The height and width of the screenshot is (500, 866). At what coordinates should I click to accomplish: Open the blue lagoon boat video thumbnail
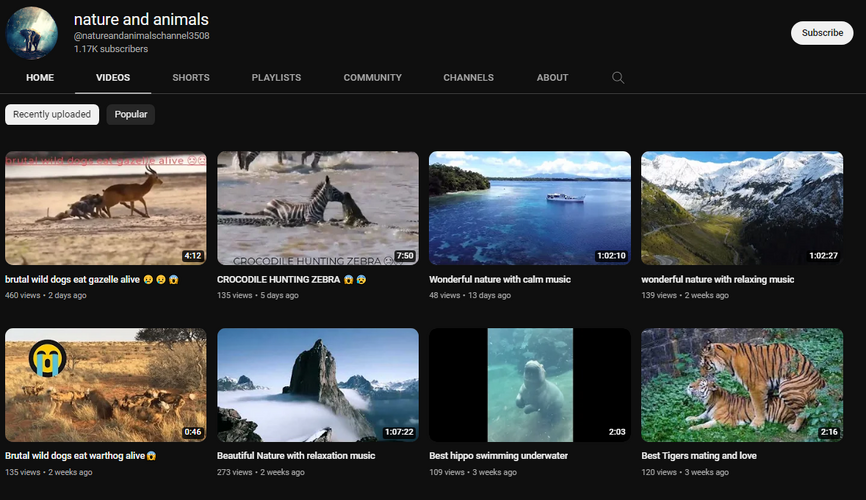(530, 208)
